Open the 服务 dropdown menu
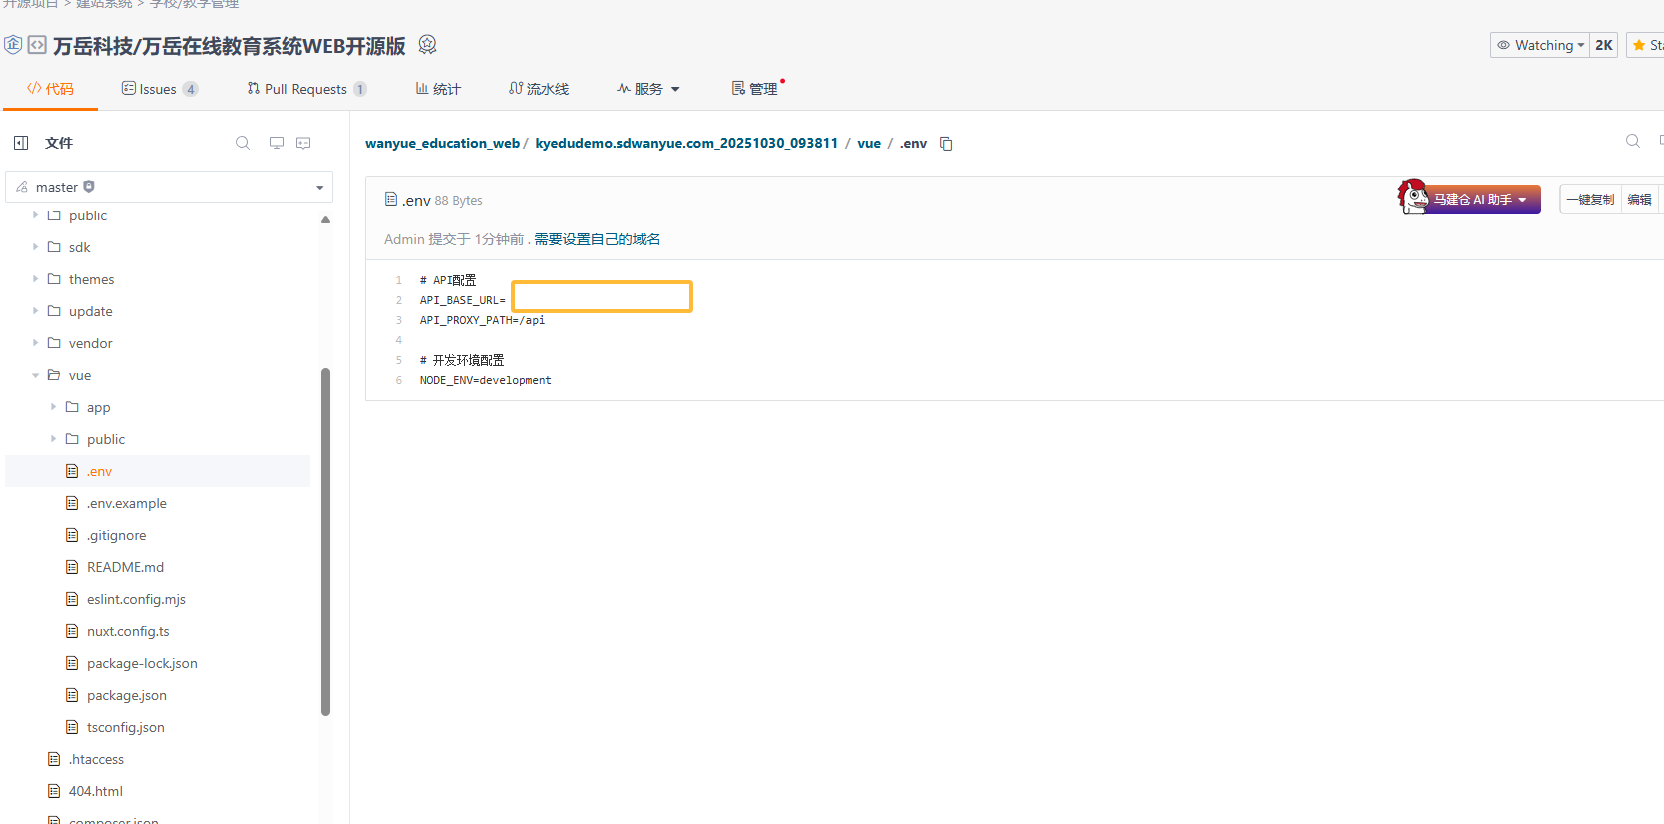This screenshot has width=1664, height=824. [x=648, y=89]
